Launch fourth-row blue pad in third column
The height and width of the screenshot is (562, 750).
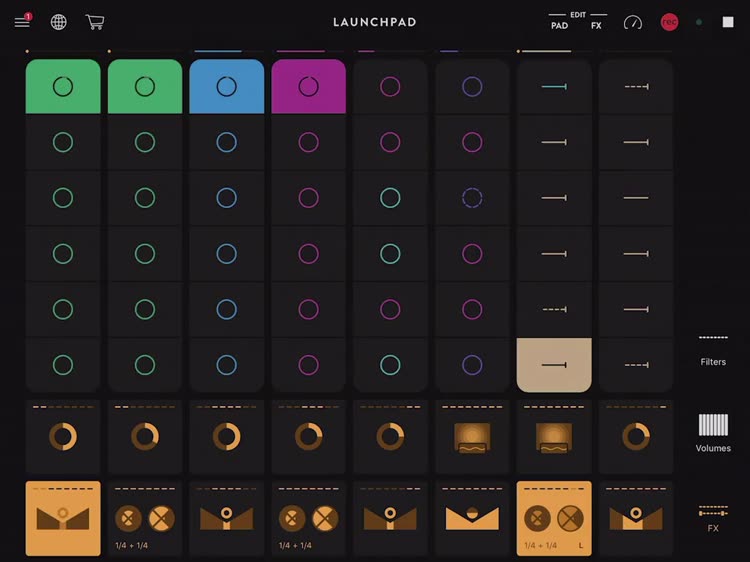point(227,253)
